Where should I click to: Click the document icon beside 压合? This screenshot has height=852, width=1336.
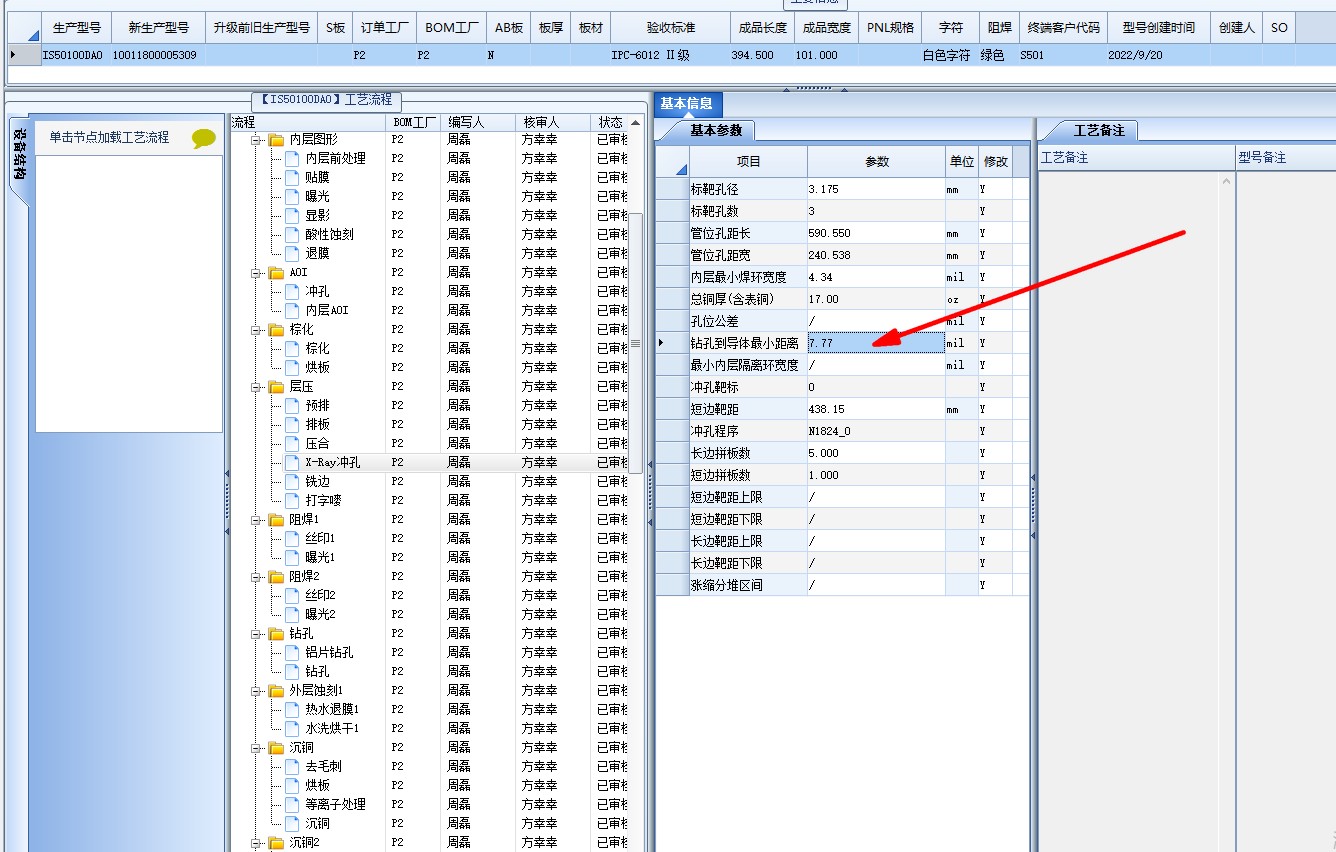pyautogui.click(x=292, y=443)
